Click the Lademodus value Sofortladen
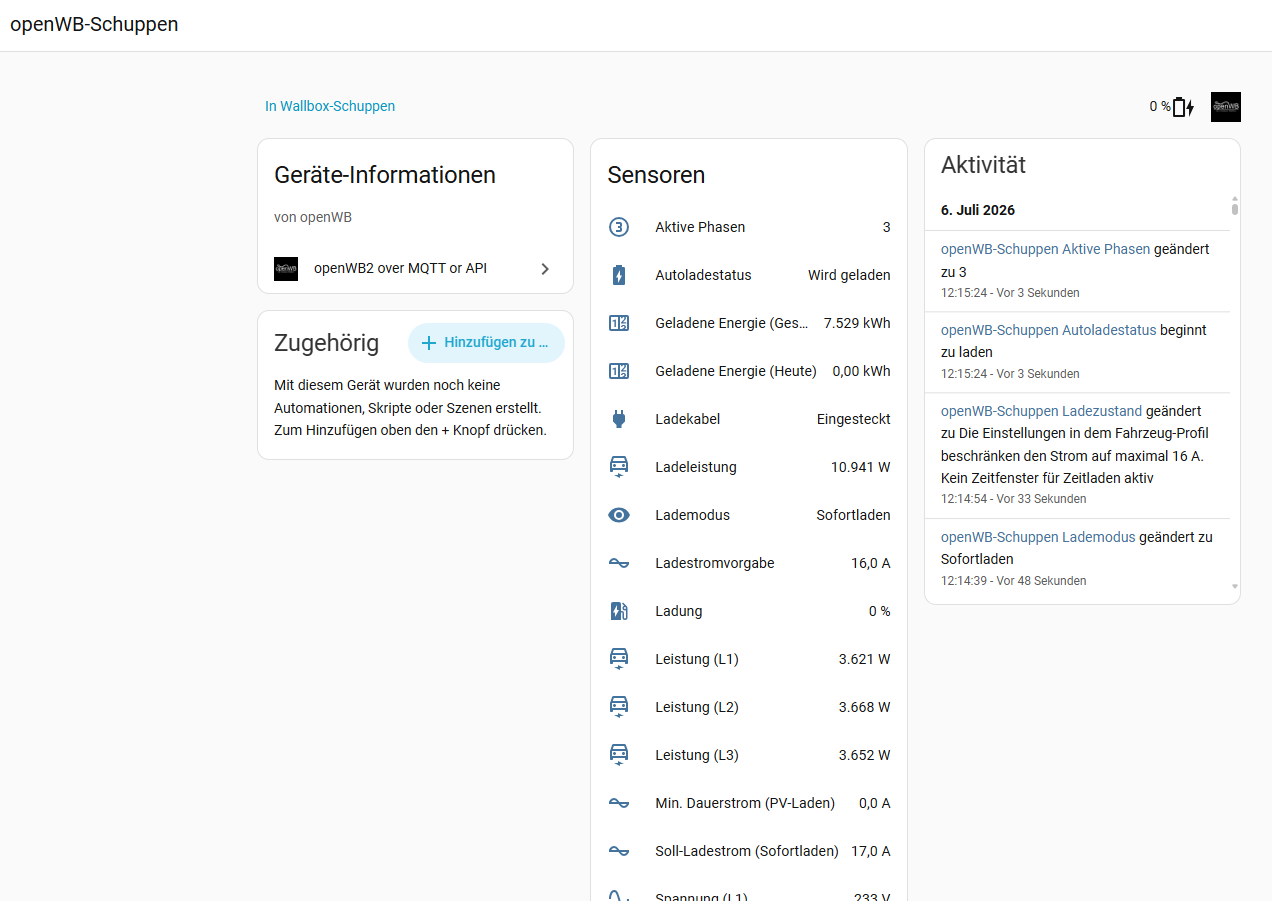The height and width of the screenshot is (901, 1272). pyautogui.click(x=853, y=515)
